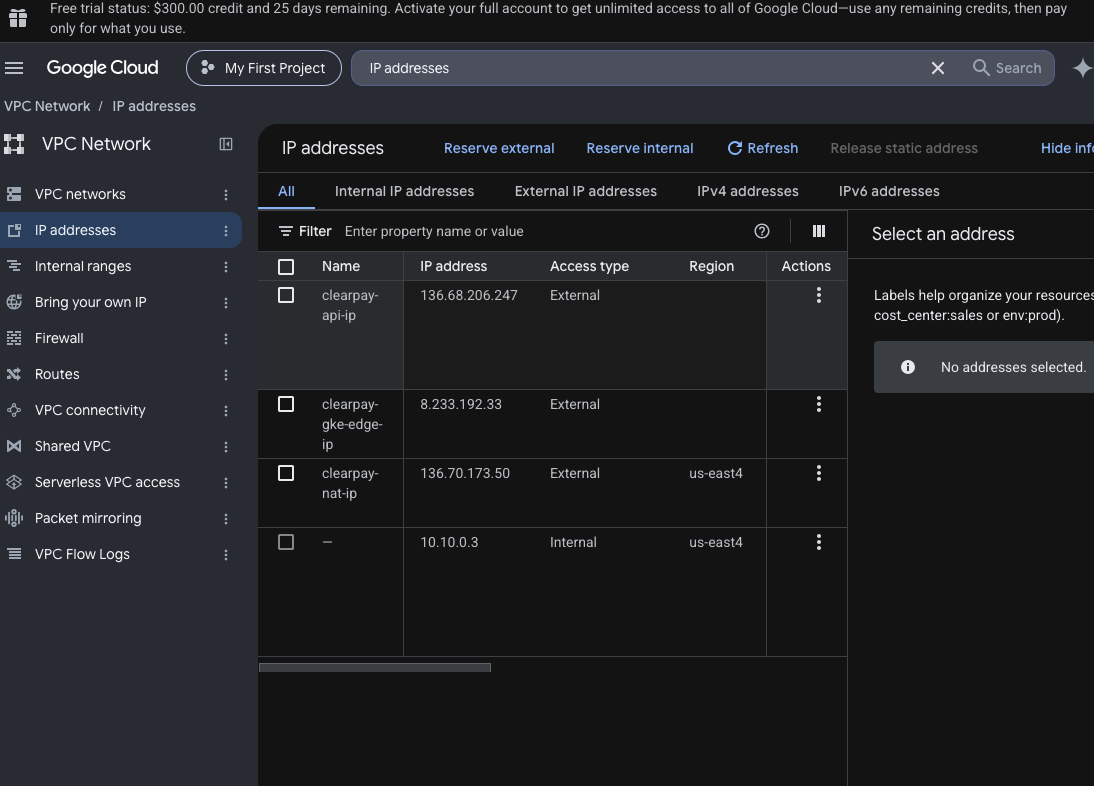Open Bring your own IP page
This screenshot has width=1094, height=786.
(x=91, y=302)
